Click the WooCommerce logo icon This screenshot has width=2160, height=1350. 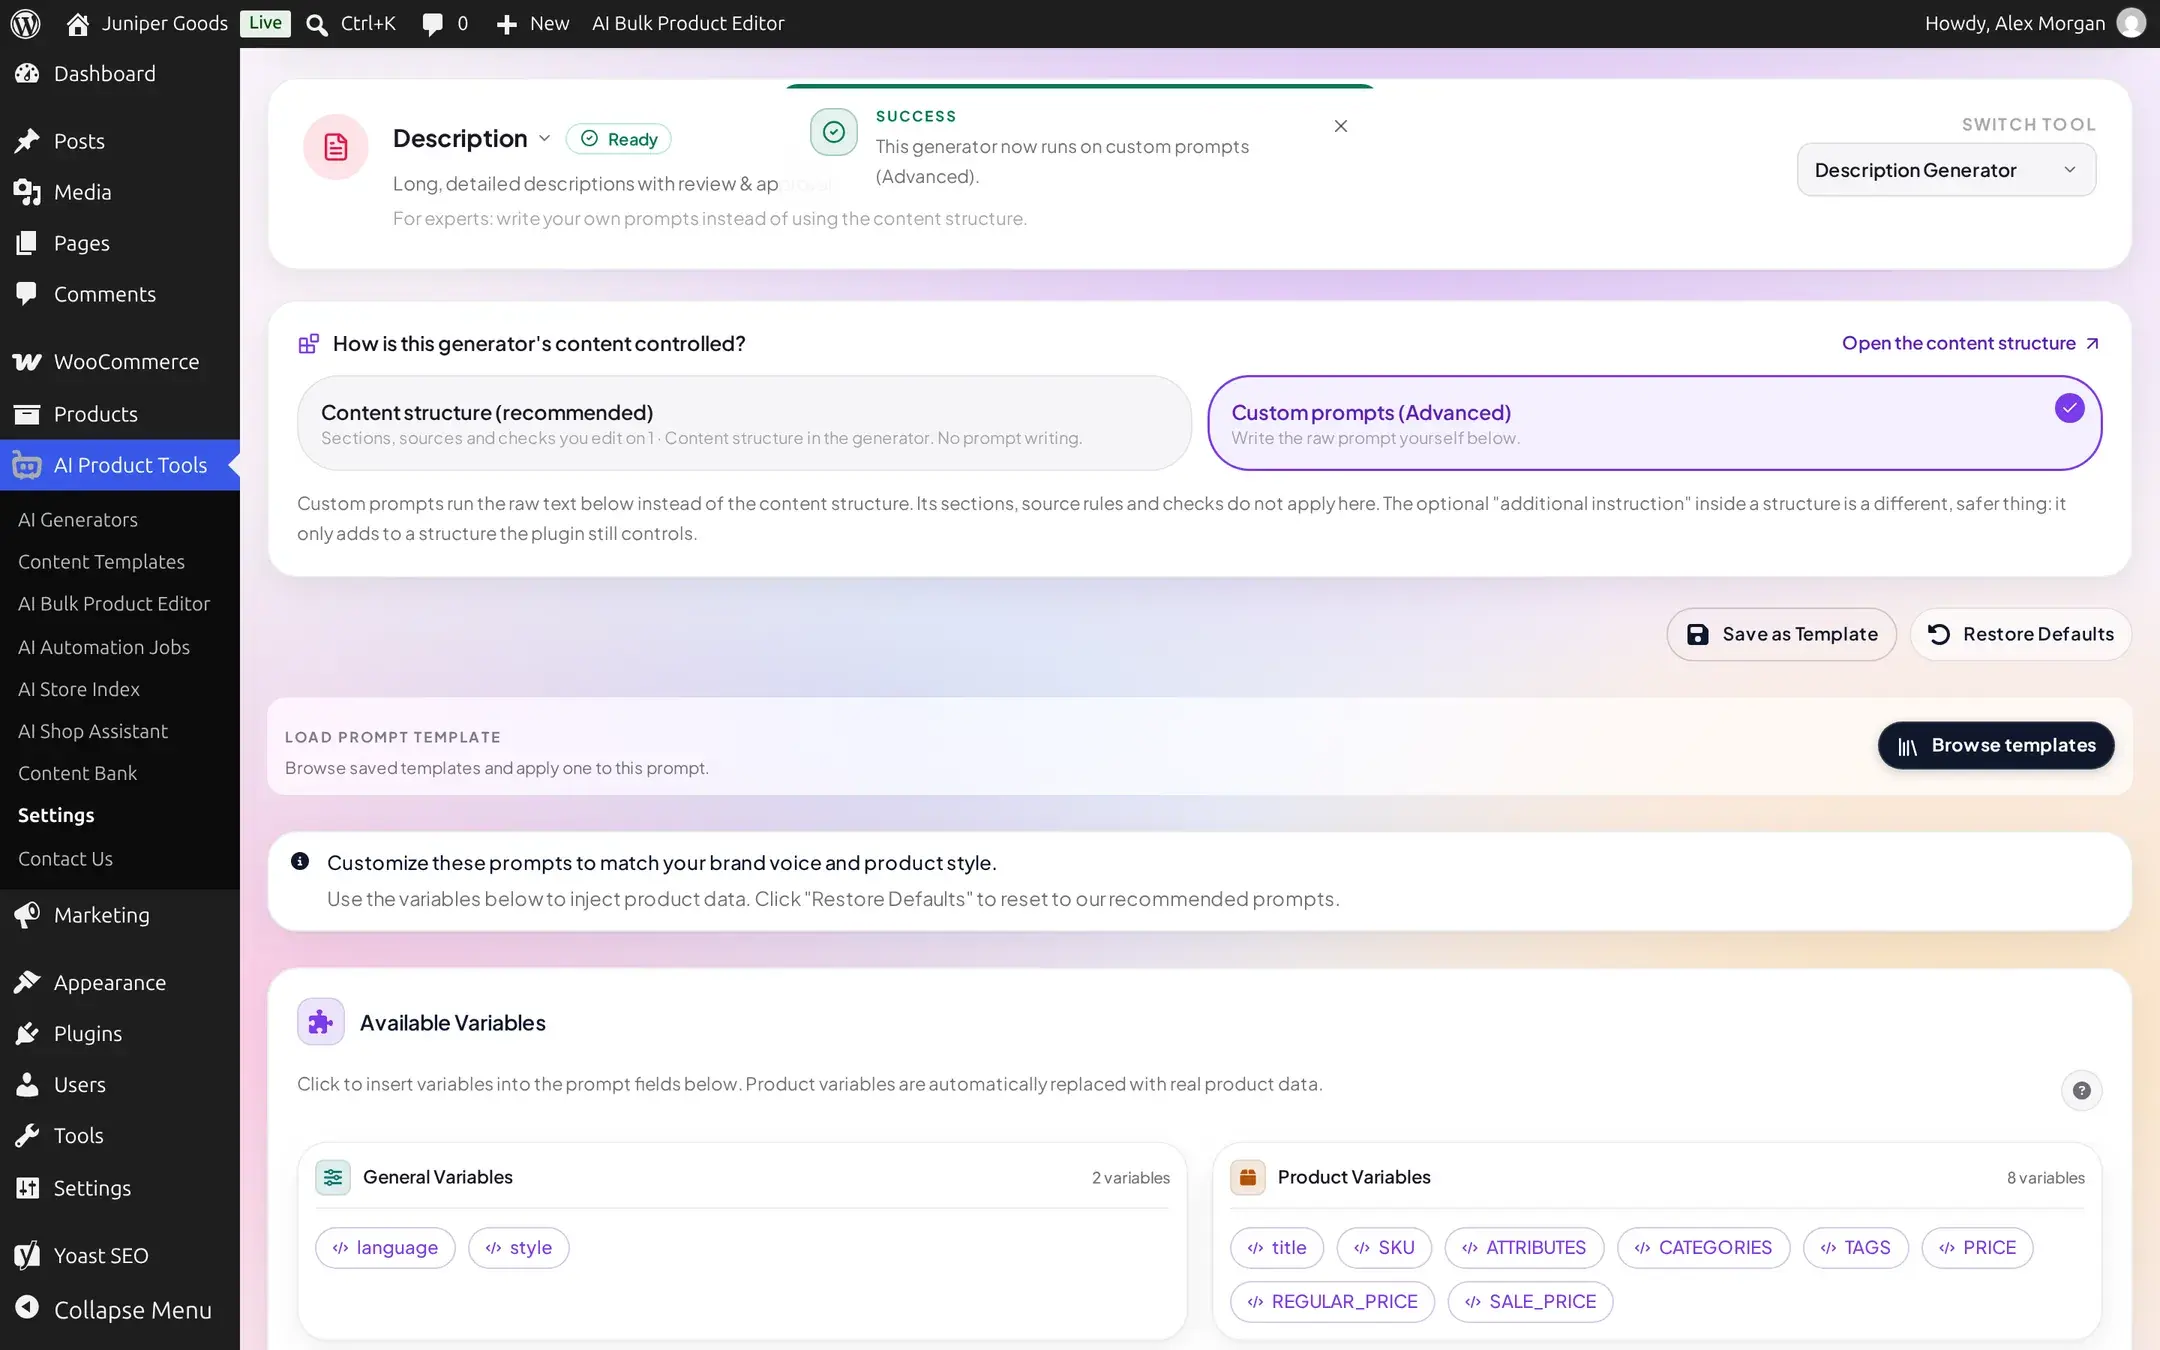pyautogui.click(x=27, y=362)
